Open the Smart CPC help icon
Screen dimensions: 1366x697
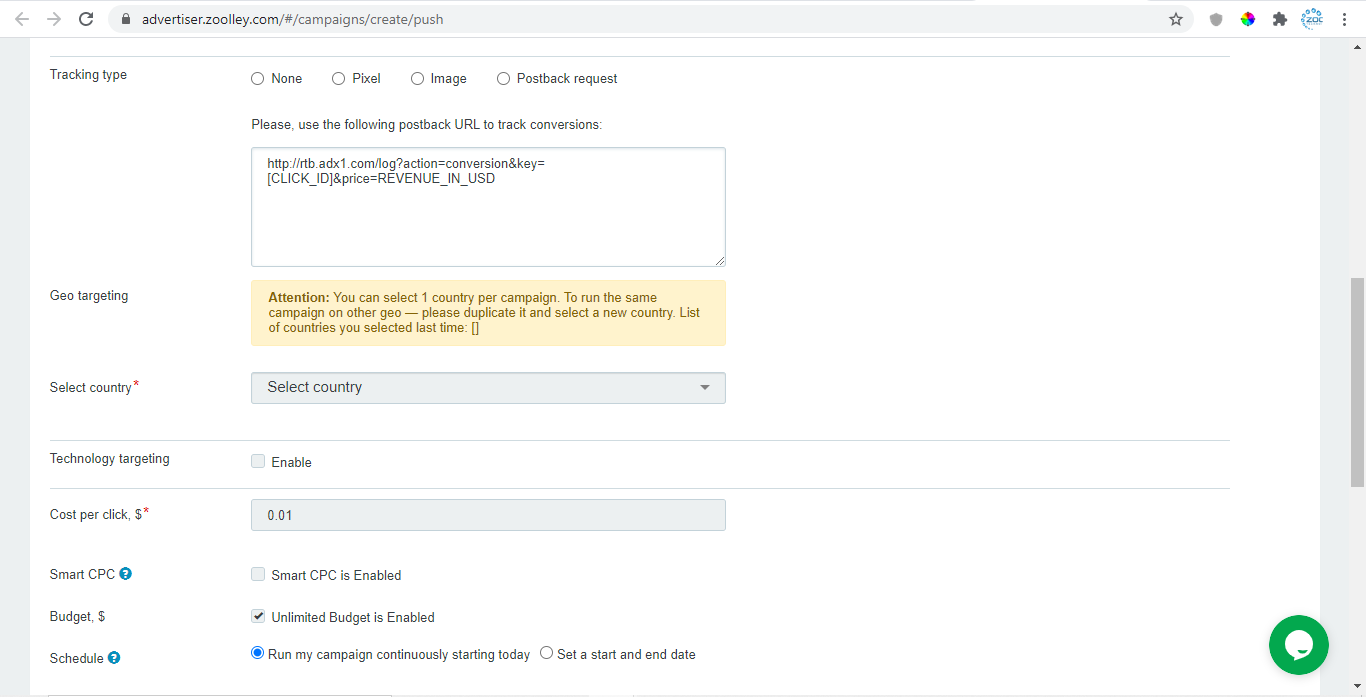(x=124, y=573)
